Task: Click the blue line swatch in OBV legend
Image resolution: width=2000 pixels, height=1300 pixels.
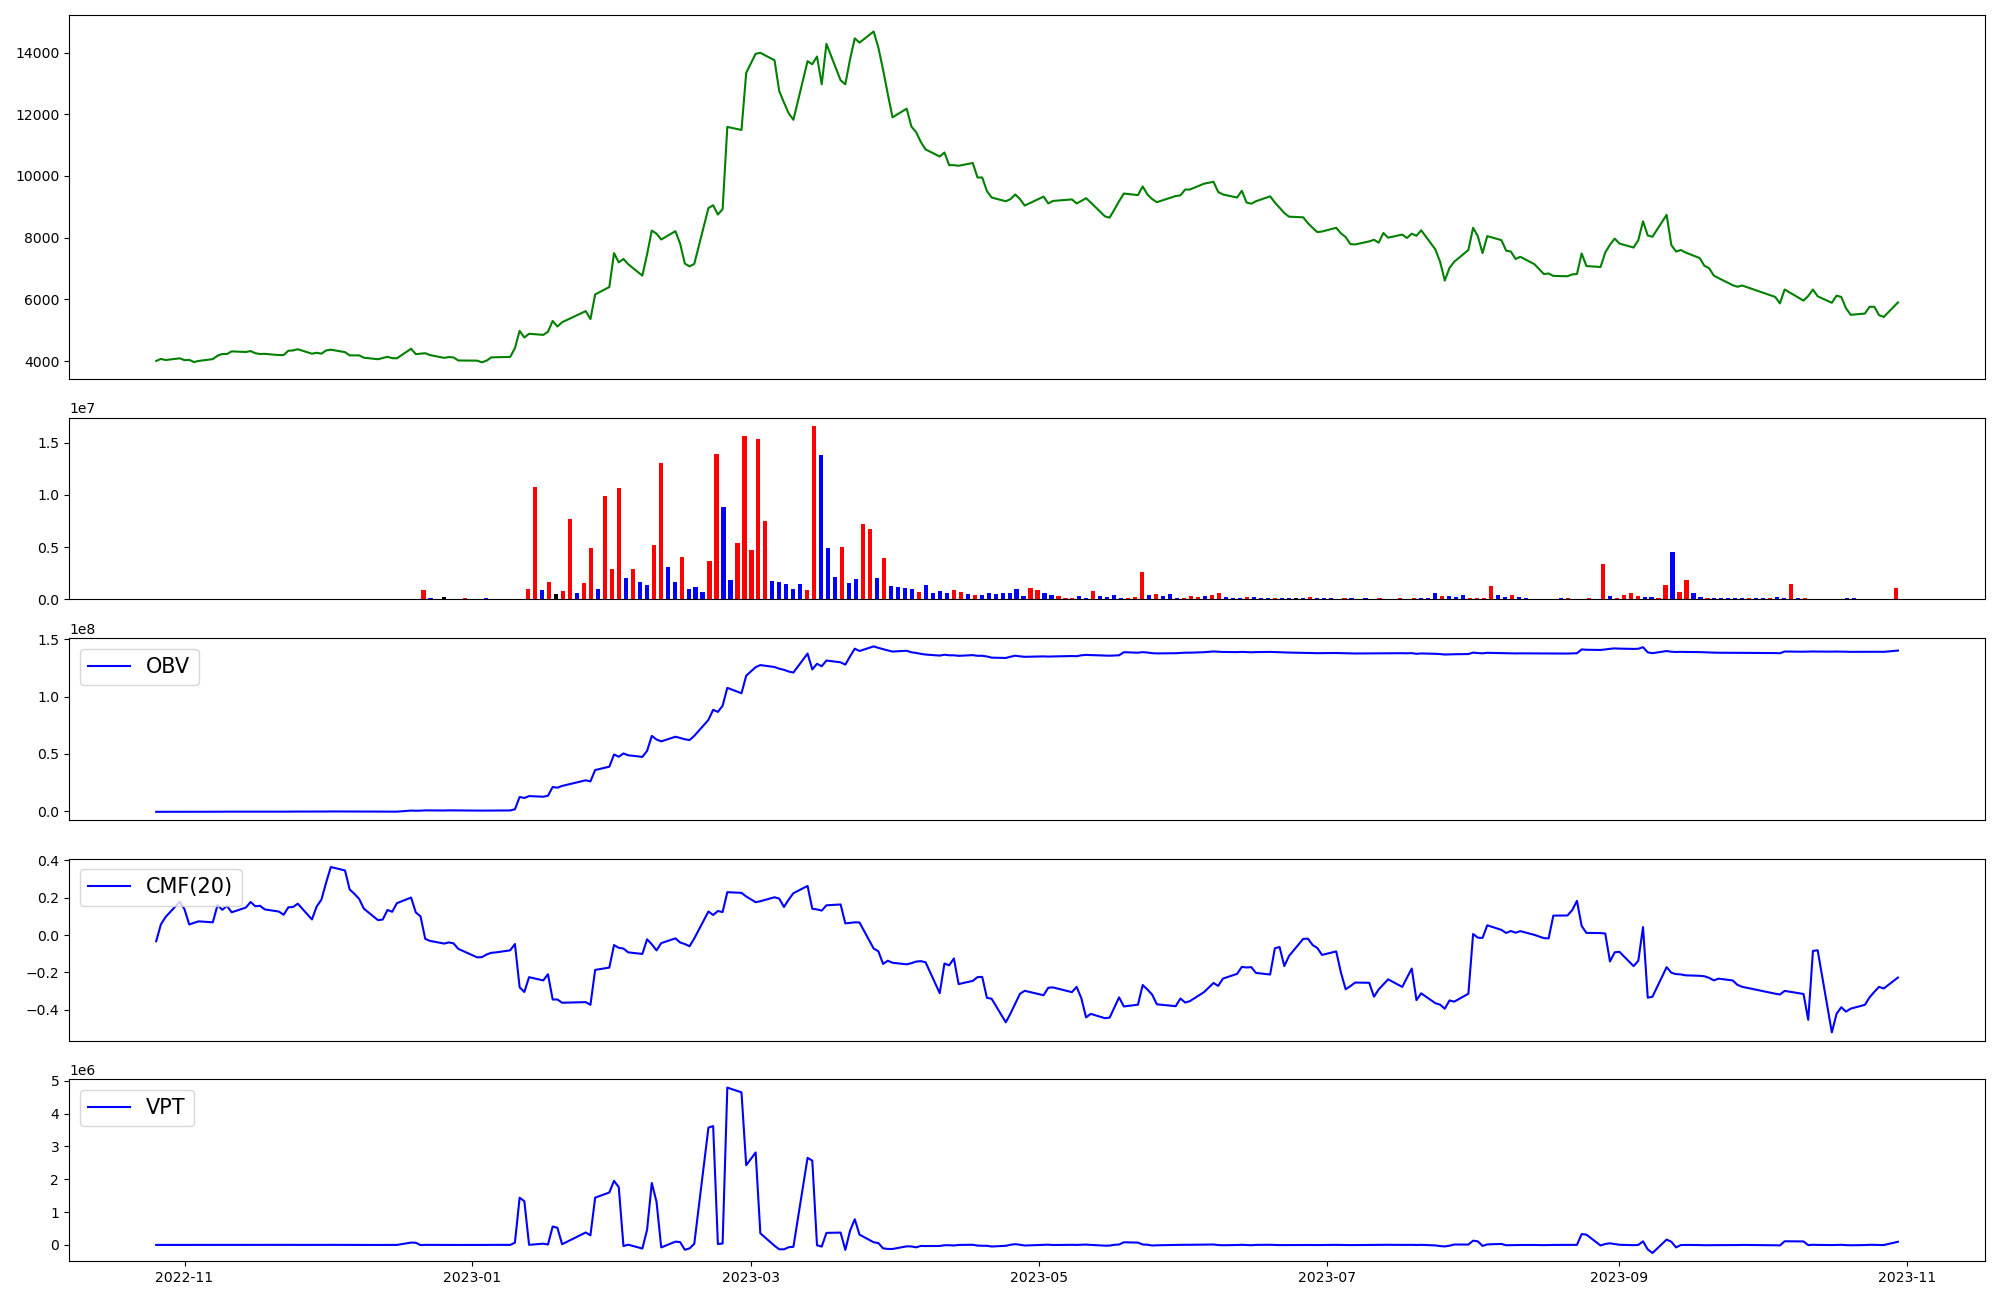Action: (110, 667)
